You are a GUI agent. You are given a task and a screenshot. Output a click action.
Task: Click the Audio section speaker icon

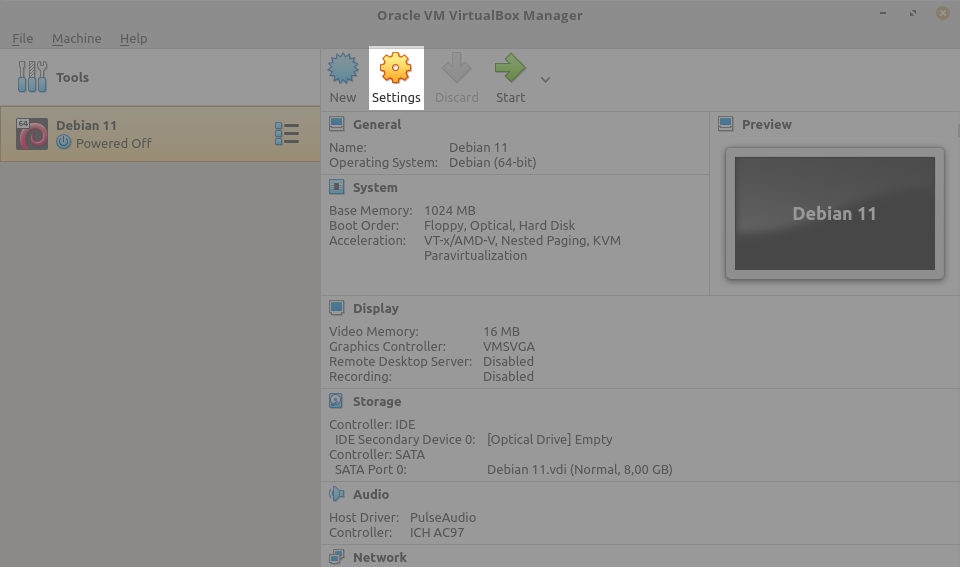coord(337,494)
